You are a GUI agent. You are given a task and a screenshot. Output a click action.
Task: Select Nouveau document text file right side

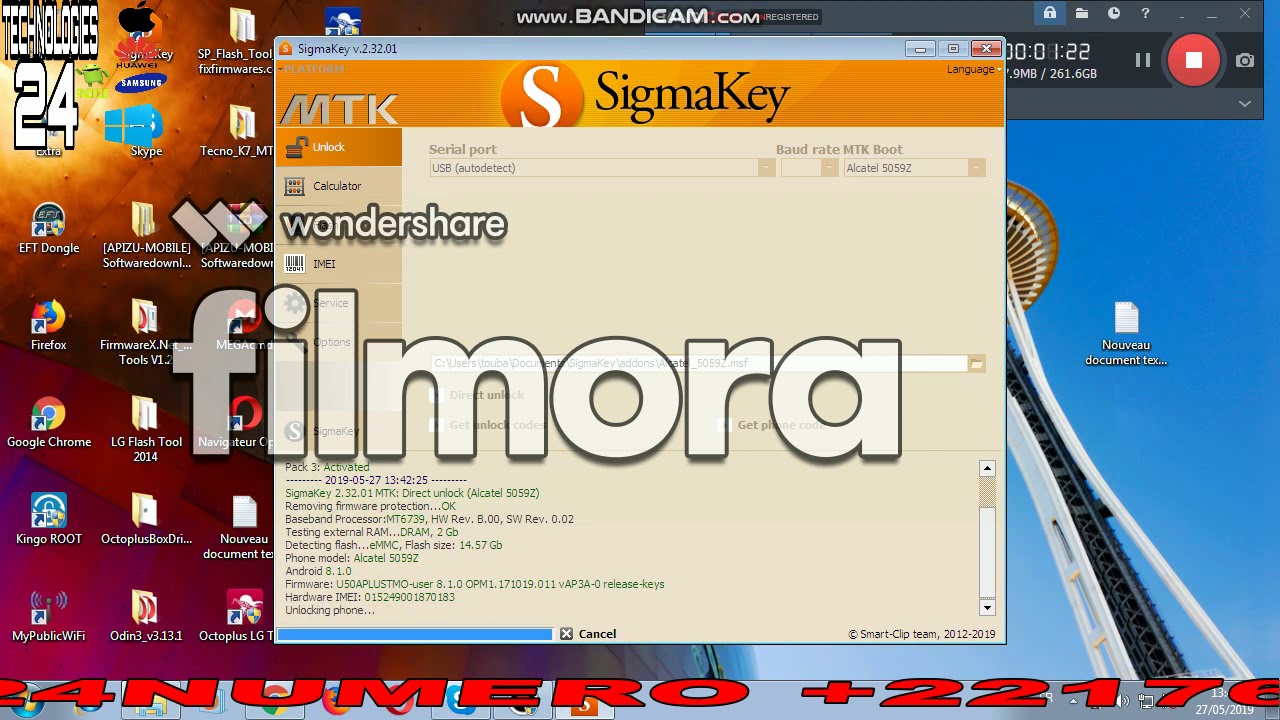point(1126,334)
